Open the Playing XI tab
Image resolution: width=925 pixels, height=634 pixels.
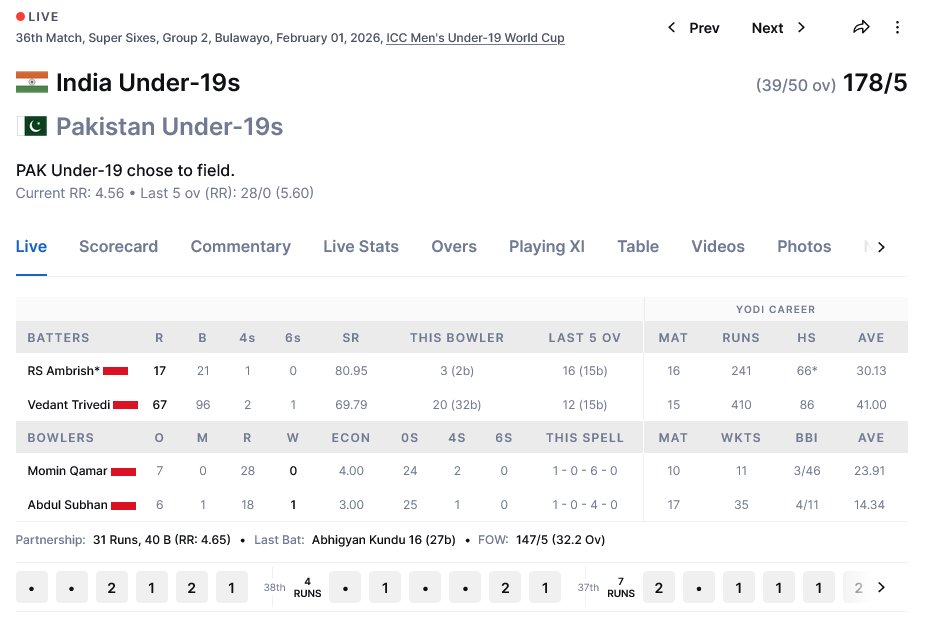click(x=547, y=247)
